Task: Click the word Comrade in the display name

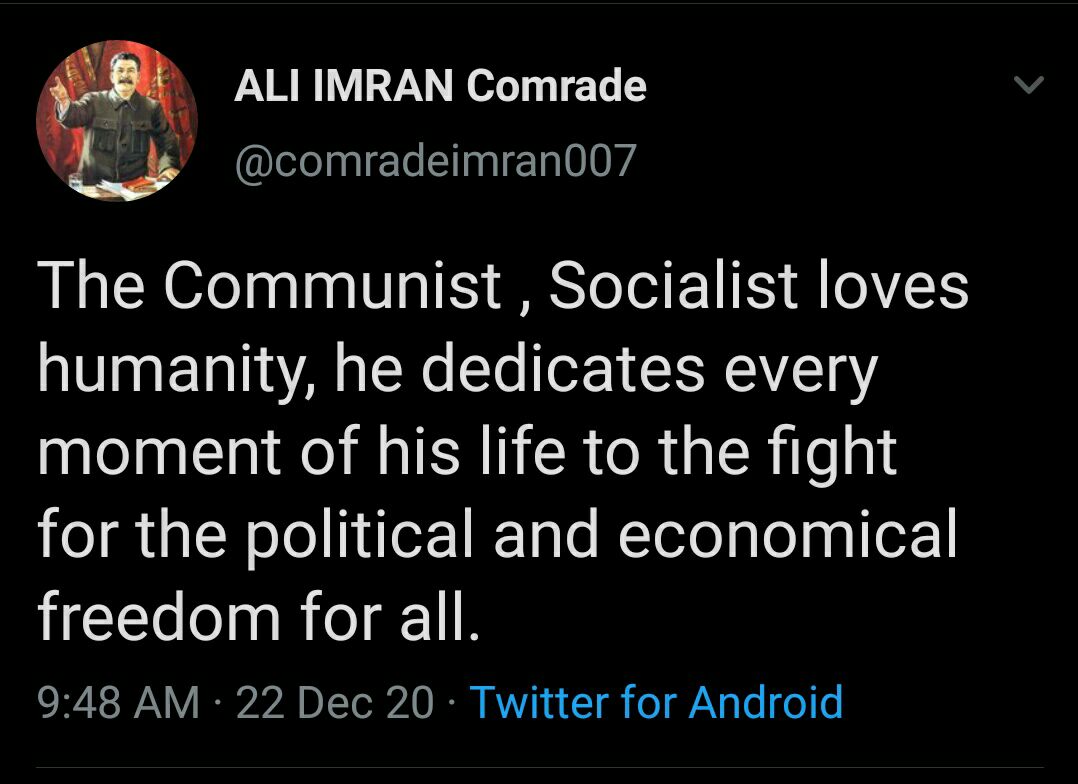Action: [557, 87]
